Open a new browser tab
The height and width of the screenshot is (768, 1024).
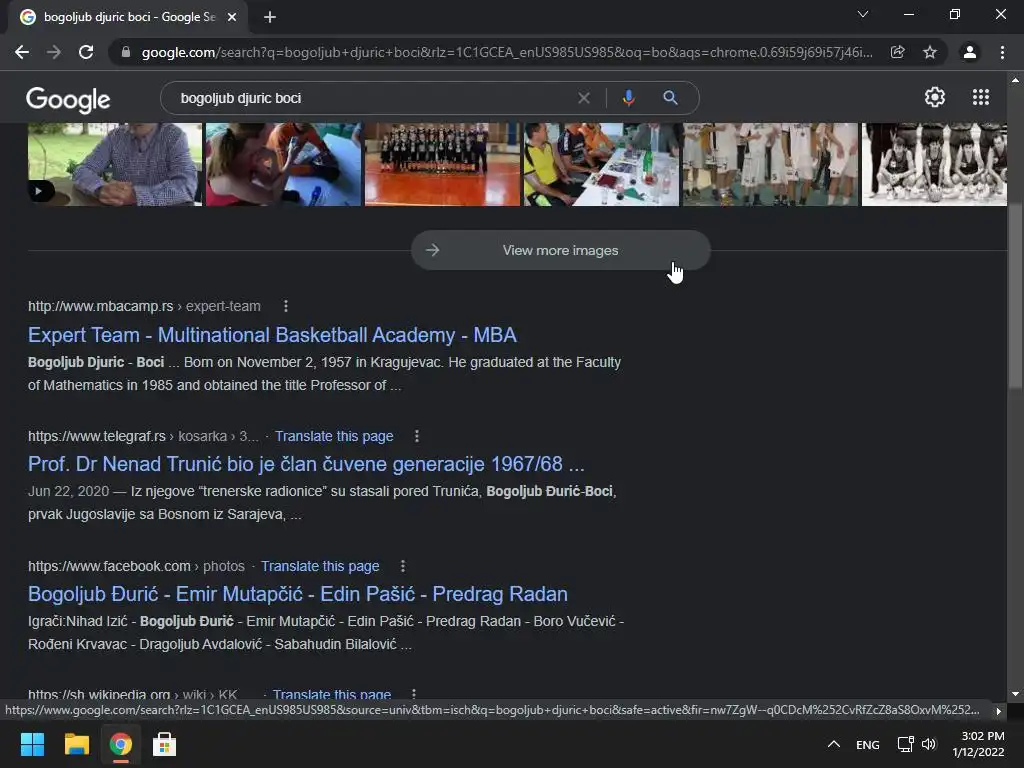click(x=270, y=17)
